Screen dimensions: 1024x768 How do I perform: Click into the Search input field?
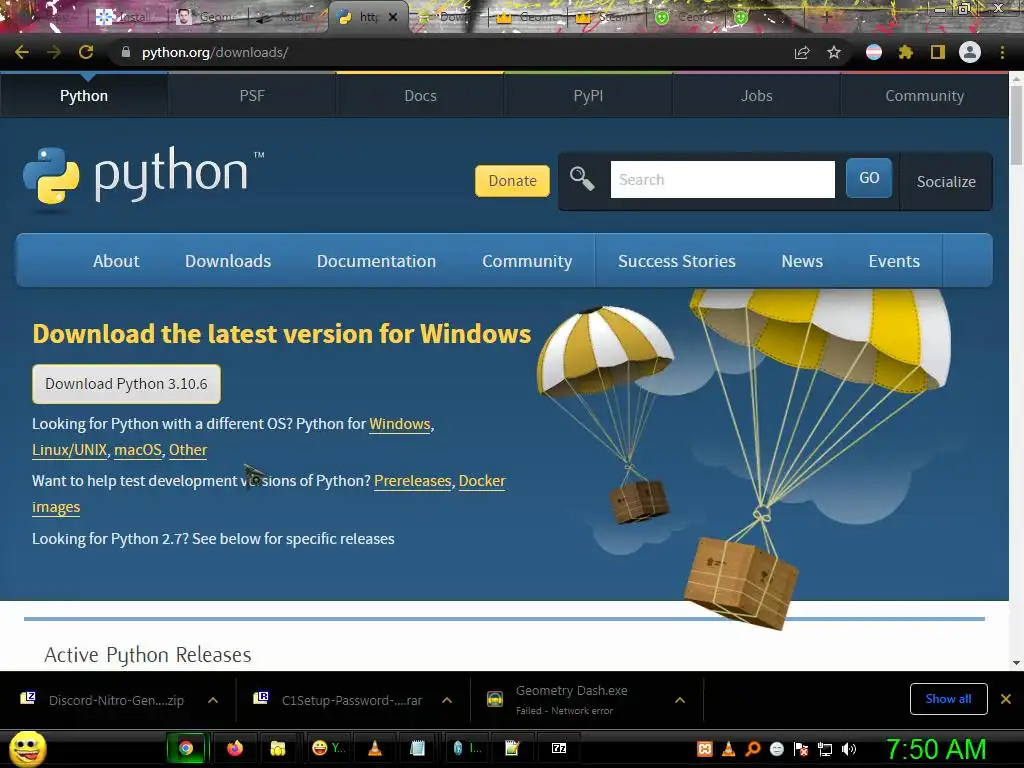(x=722, y=180)
